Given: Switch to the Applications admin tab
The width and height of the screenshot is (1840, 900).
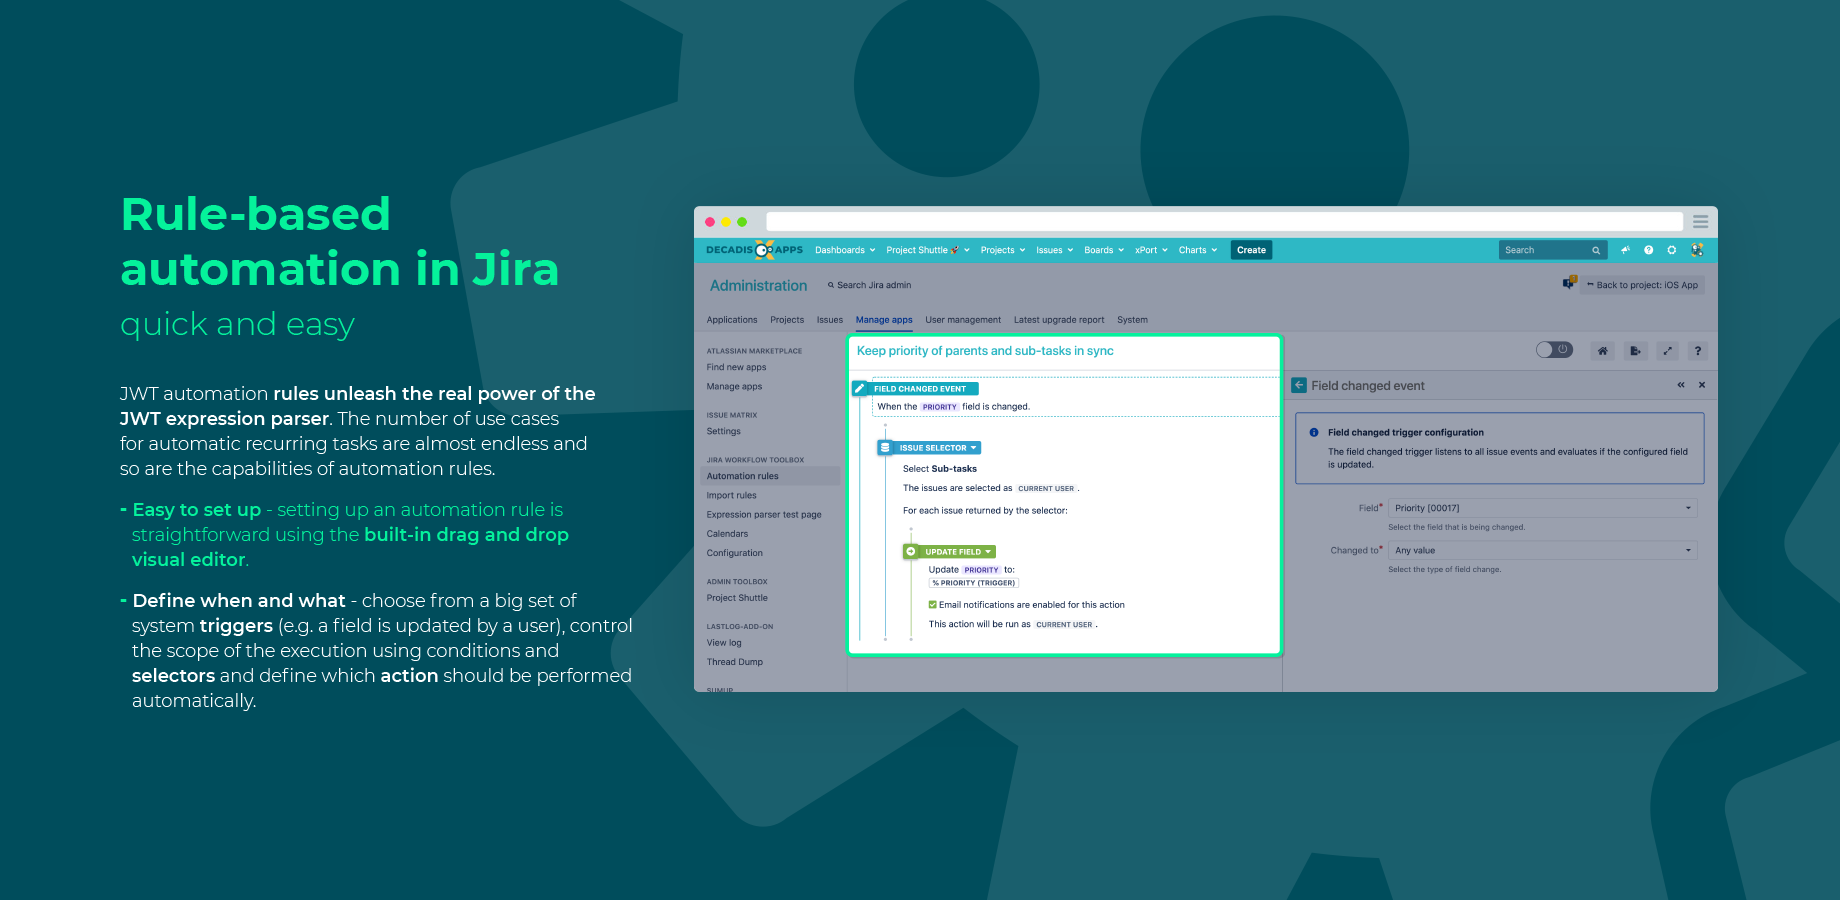Looking at the screenshot, I should (732, 320).
